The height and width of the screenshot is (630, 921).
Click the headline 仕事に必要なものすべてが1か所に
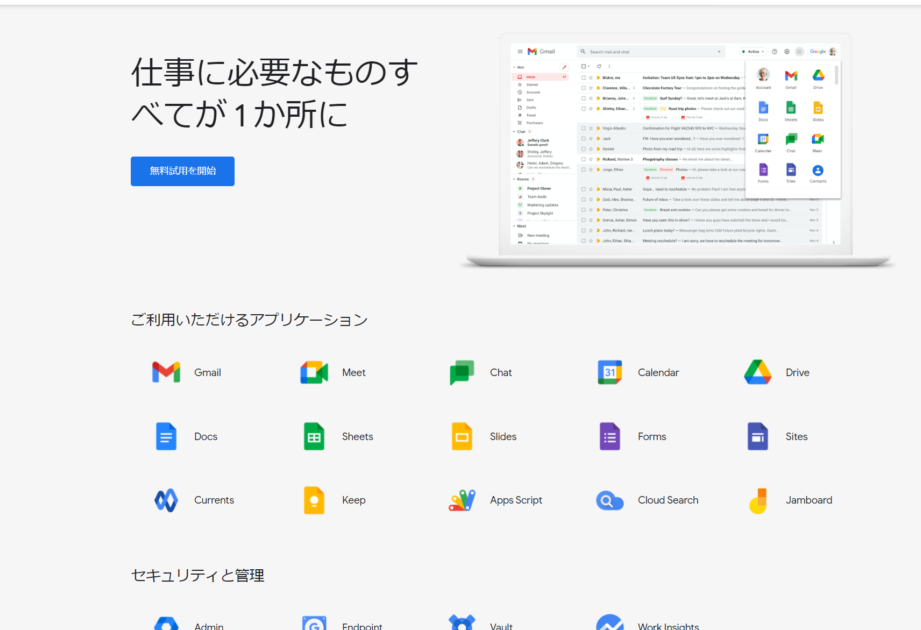[274, 93]
